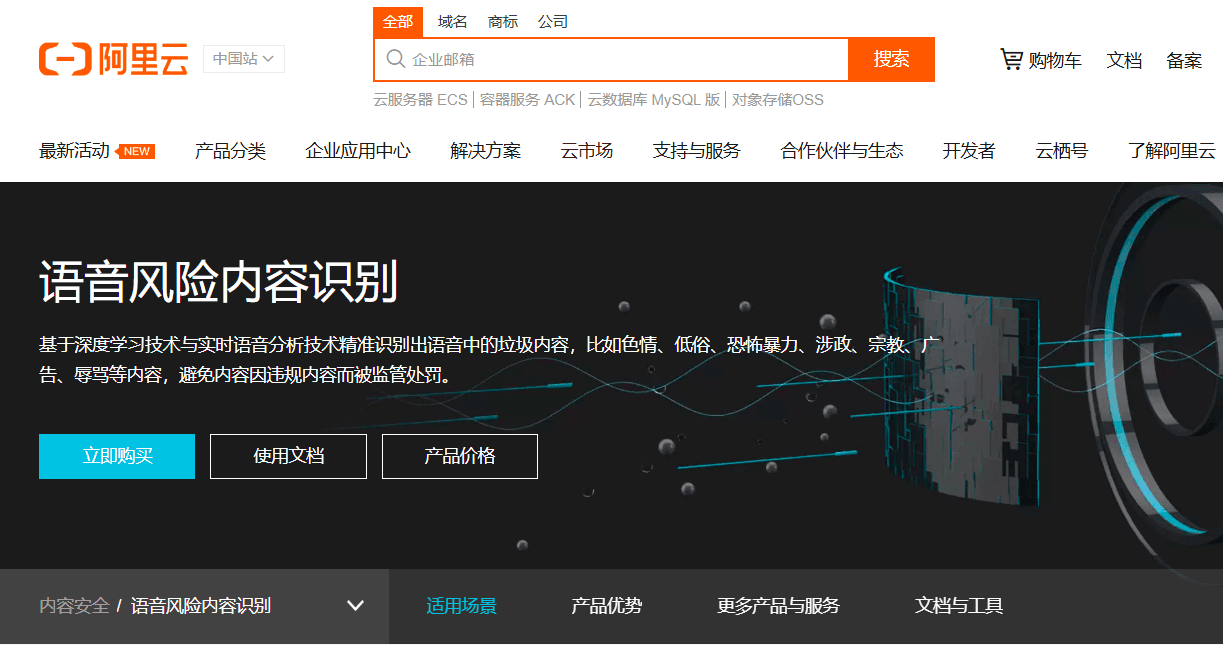Click the magnifier icon in search box
Viewport: 1223px width, 645px height.
[396, 59]
